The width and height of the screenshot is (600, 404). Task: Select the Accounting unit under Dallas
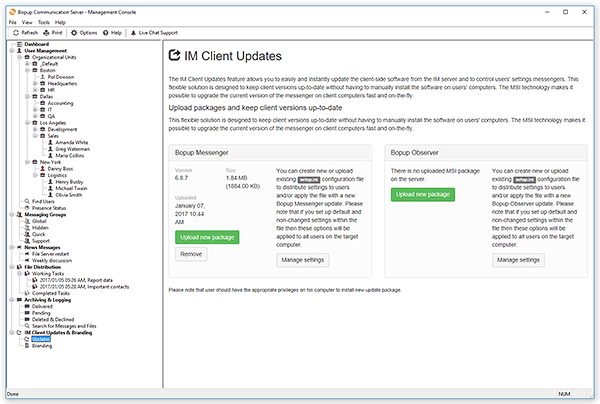pos(60,103)
